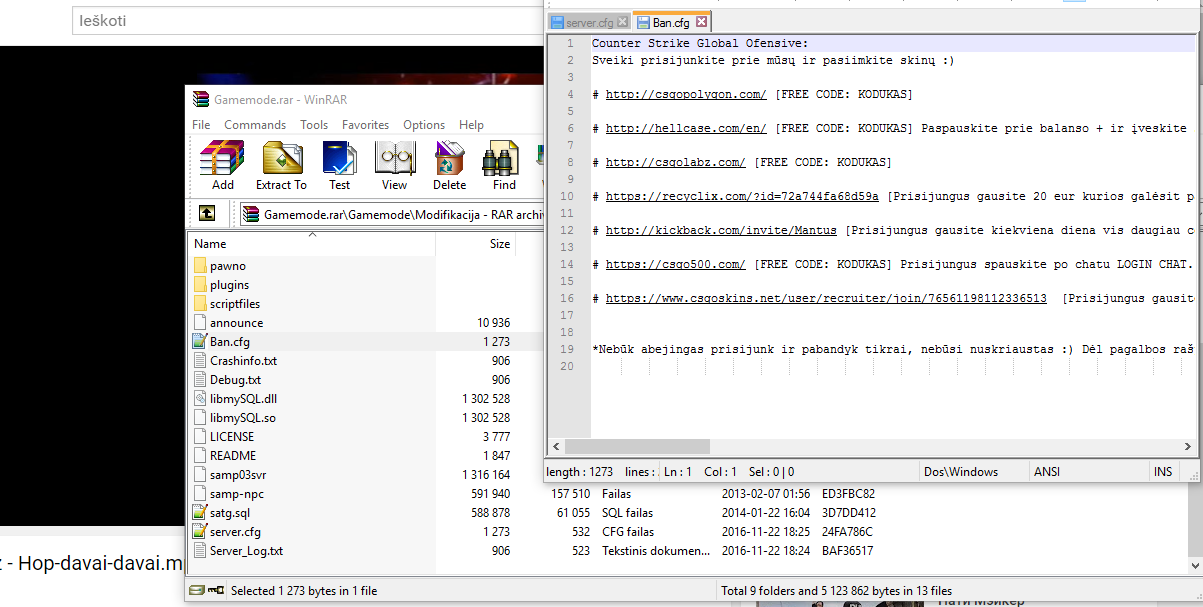Open the Commands menu in WinRAR

coord(255,125)
